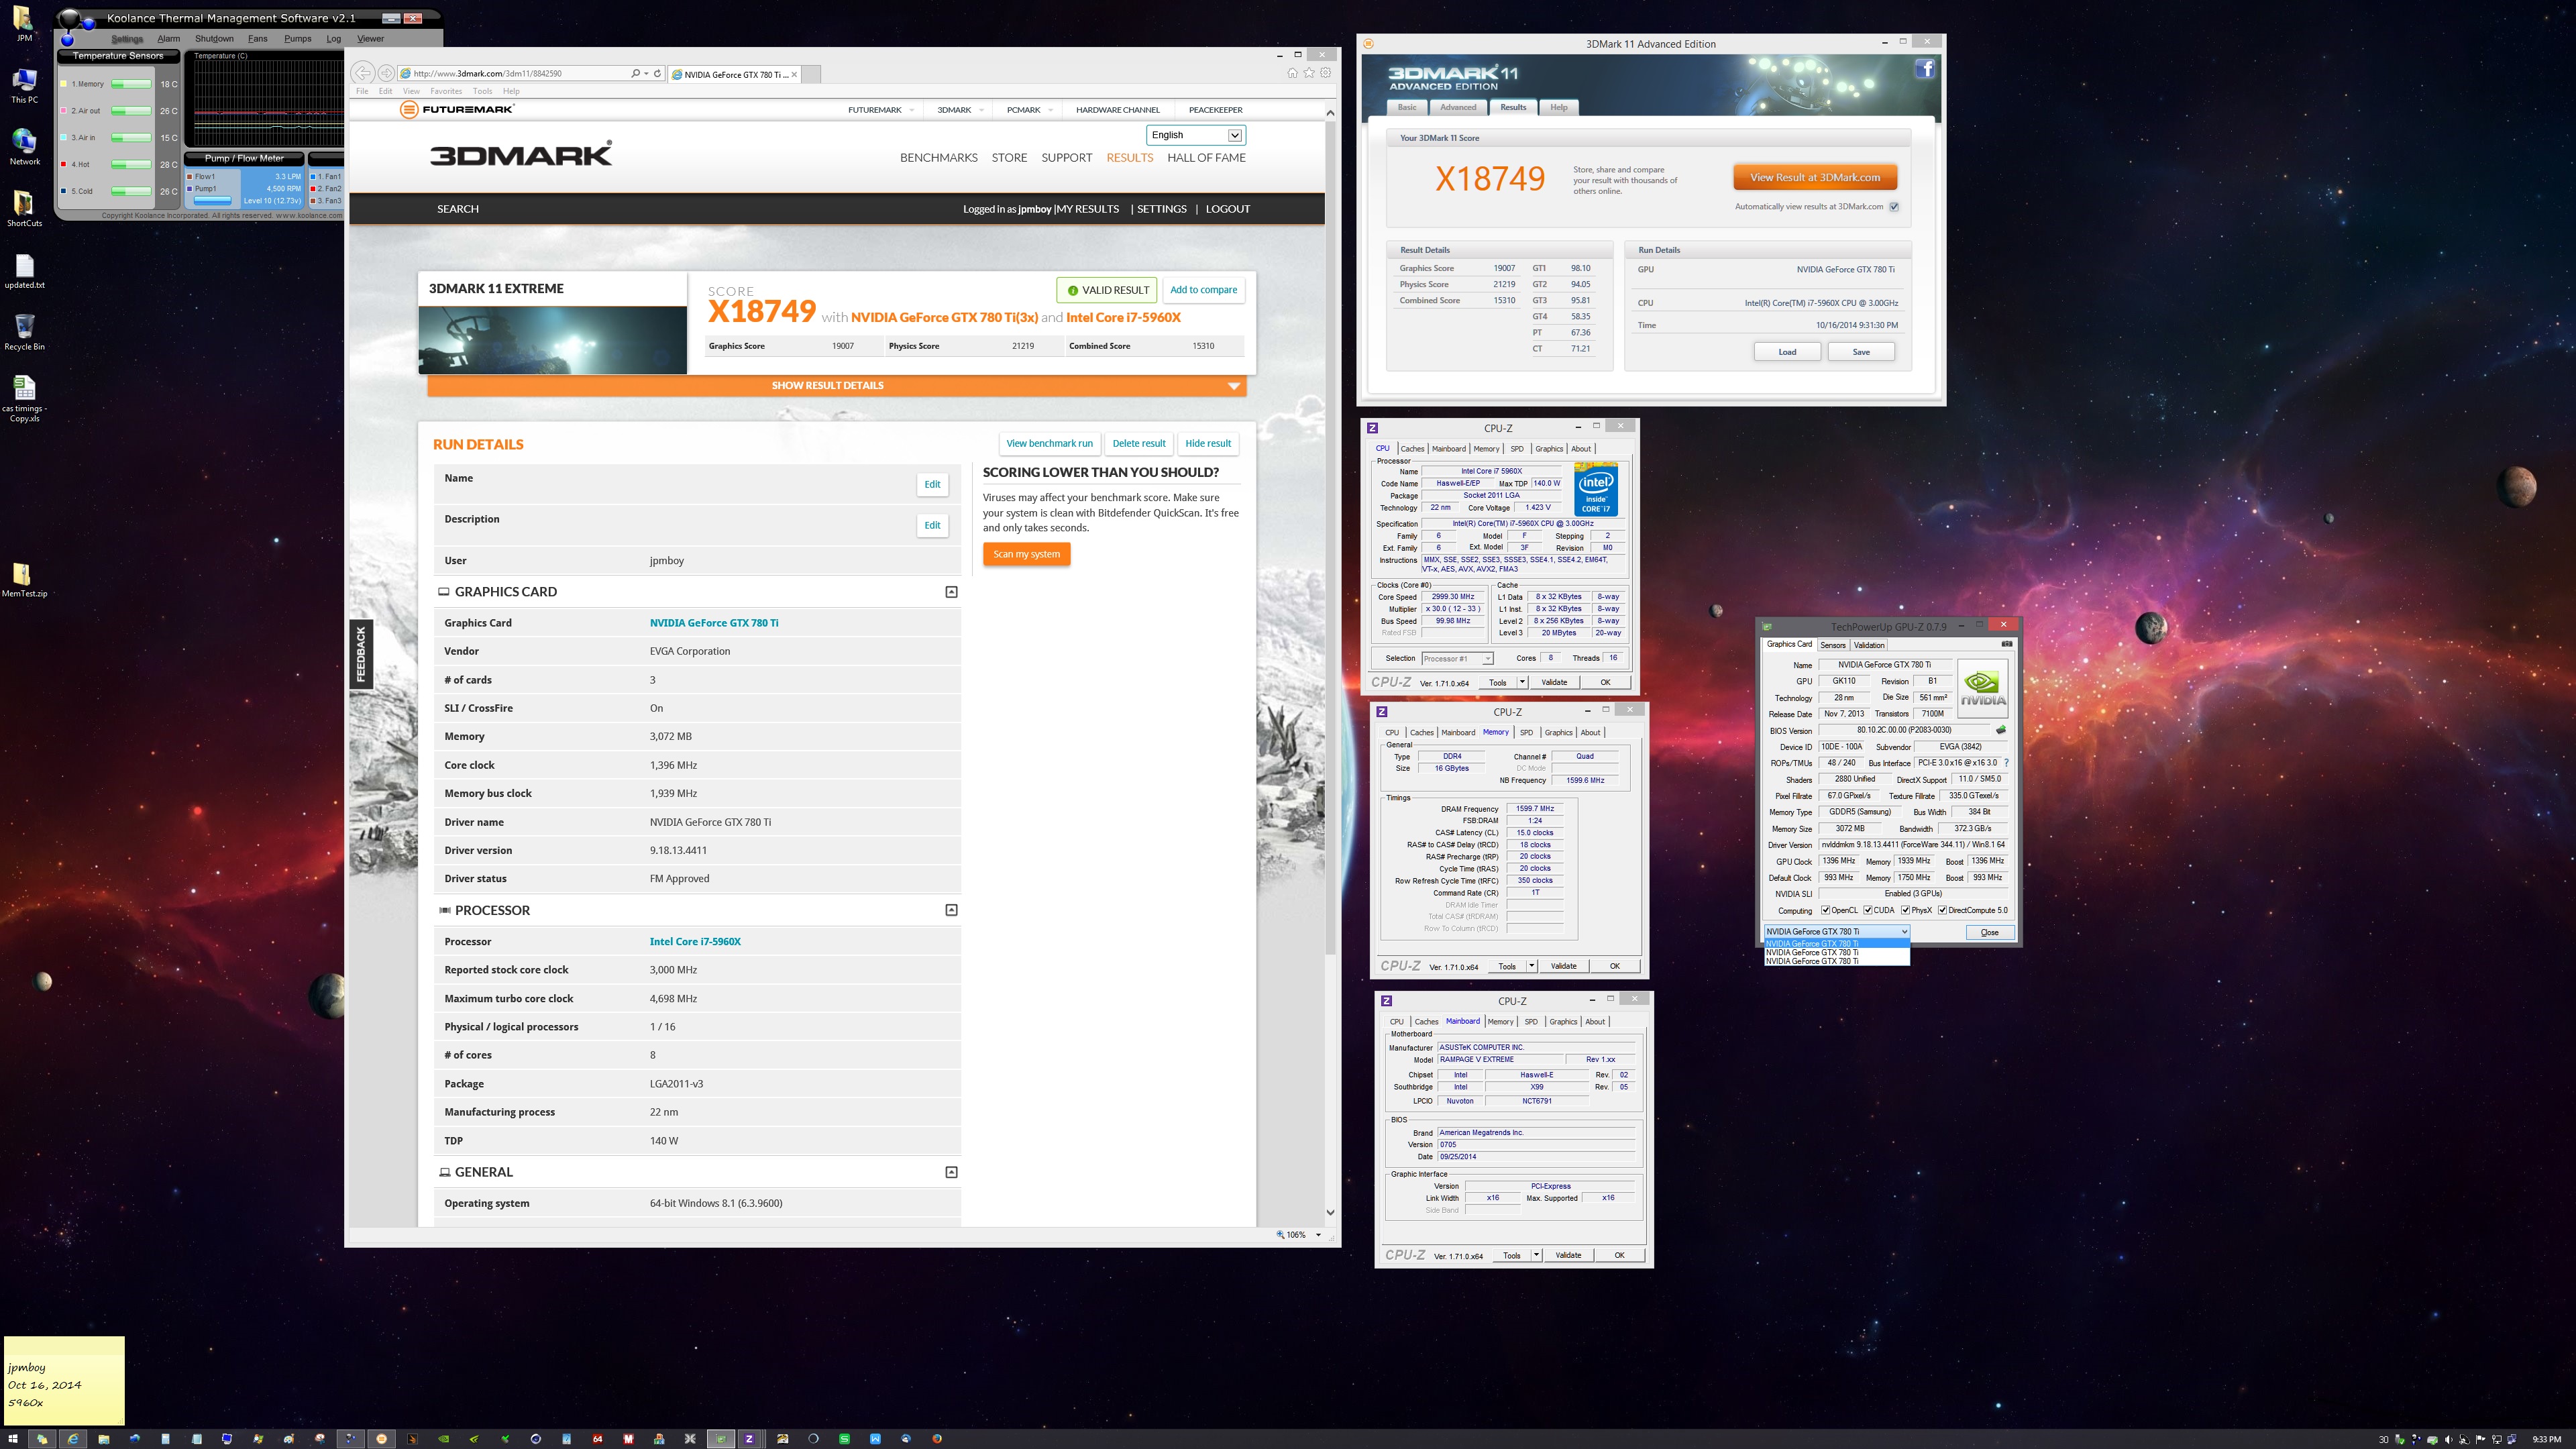The image size is (2576, 1449).
Task: Click Validate in the CPU-Z Mainboard window
Action: [x=1568, y=1255]
